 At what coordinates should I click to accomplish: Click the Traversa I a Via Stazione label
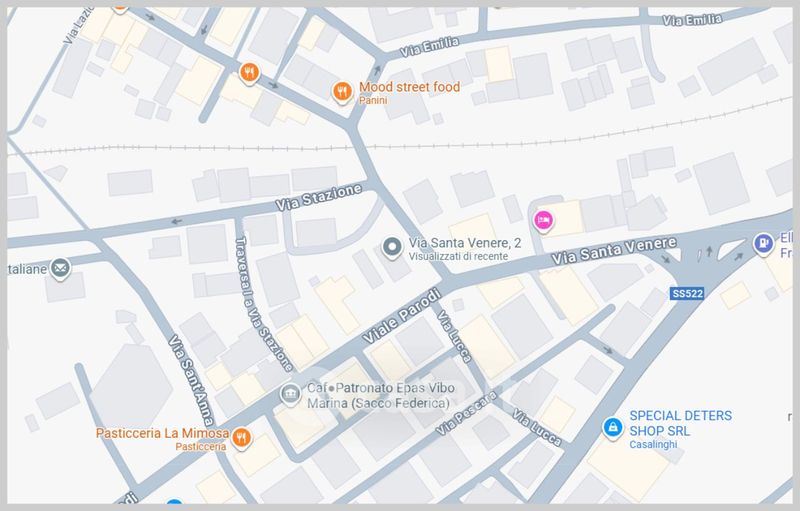point(264,303)
